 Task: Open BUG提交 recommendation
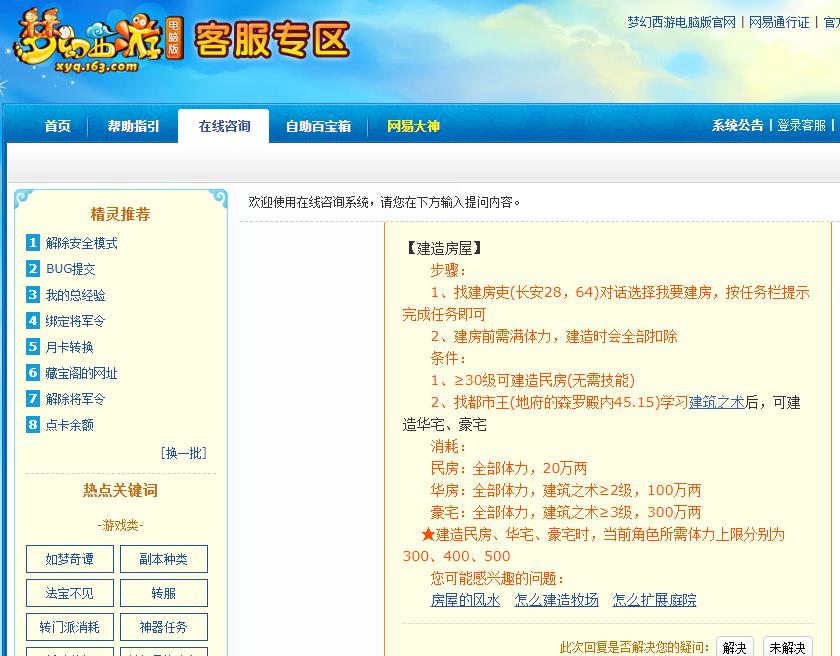(71, 269)
